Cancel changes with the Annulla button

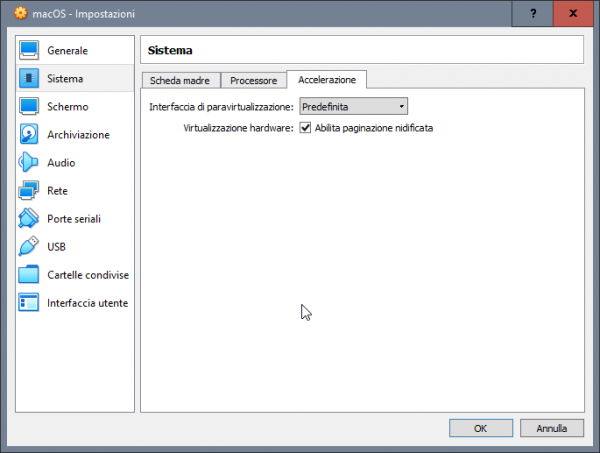[552, 428]
